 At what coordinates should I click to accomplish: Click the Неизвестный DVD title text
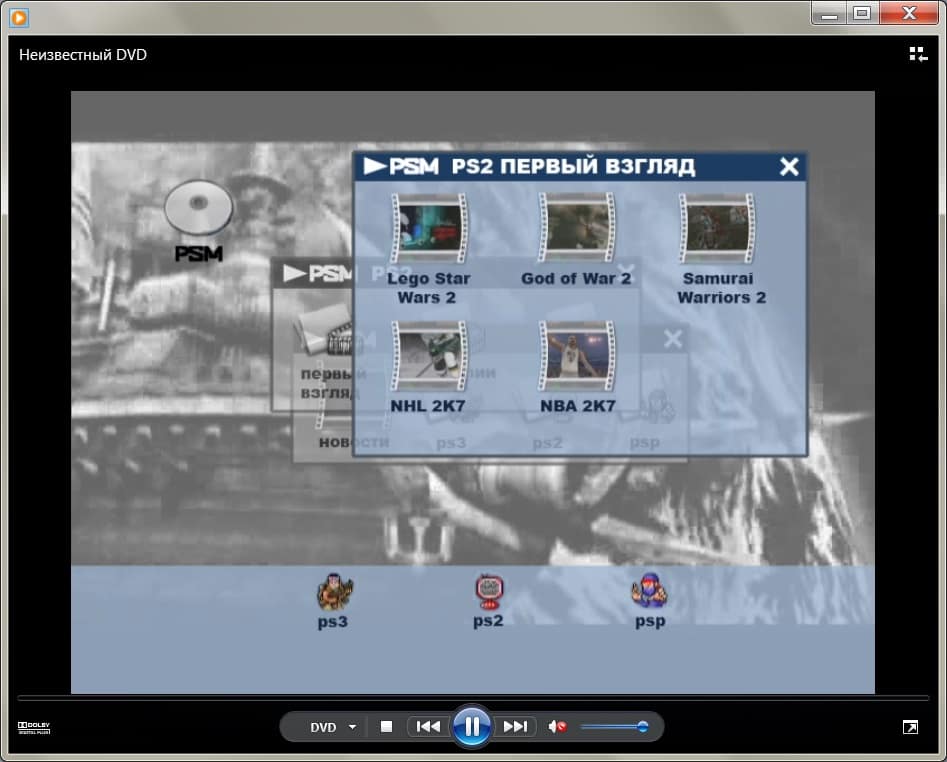tap(83, 55)
